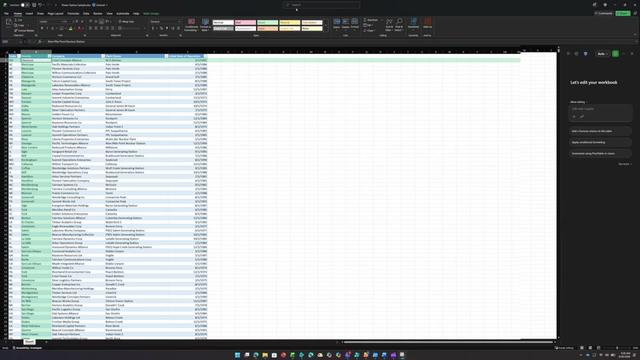Open the Find & Select tool
The image size is (640, 360).
tap(399, 24)
